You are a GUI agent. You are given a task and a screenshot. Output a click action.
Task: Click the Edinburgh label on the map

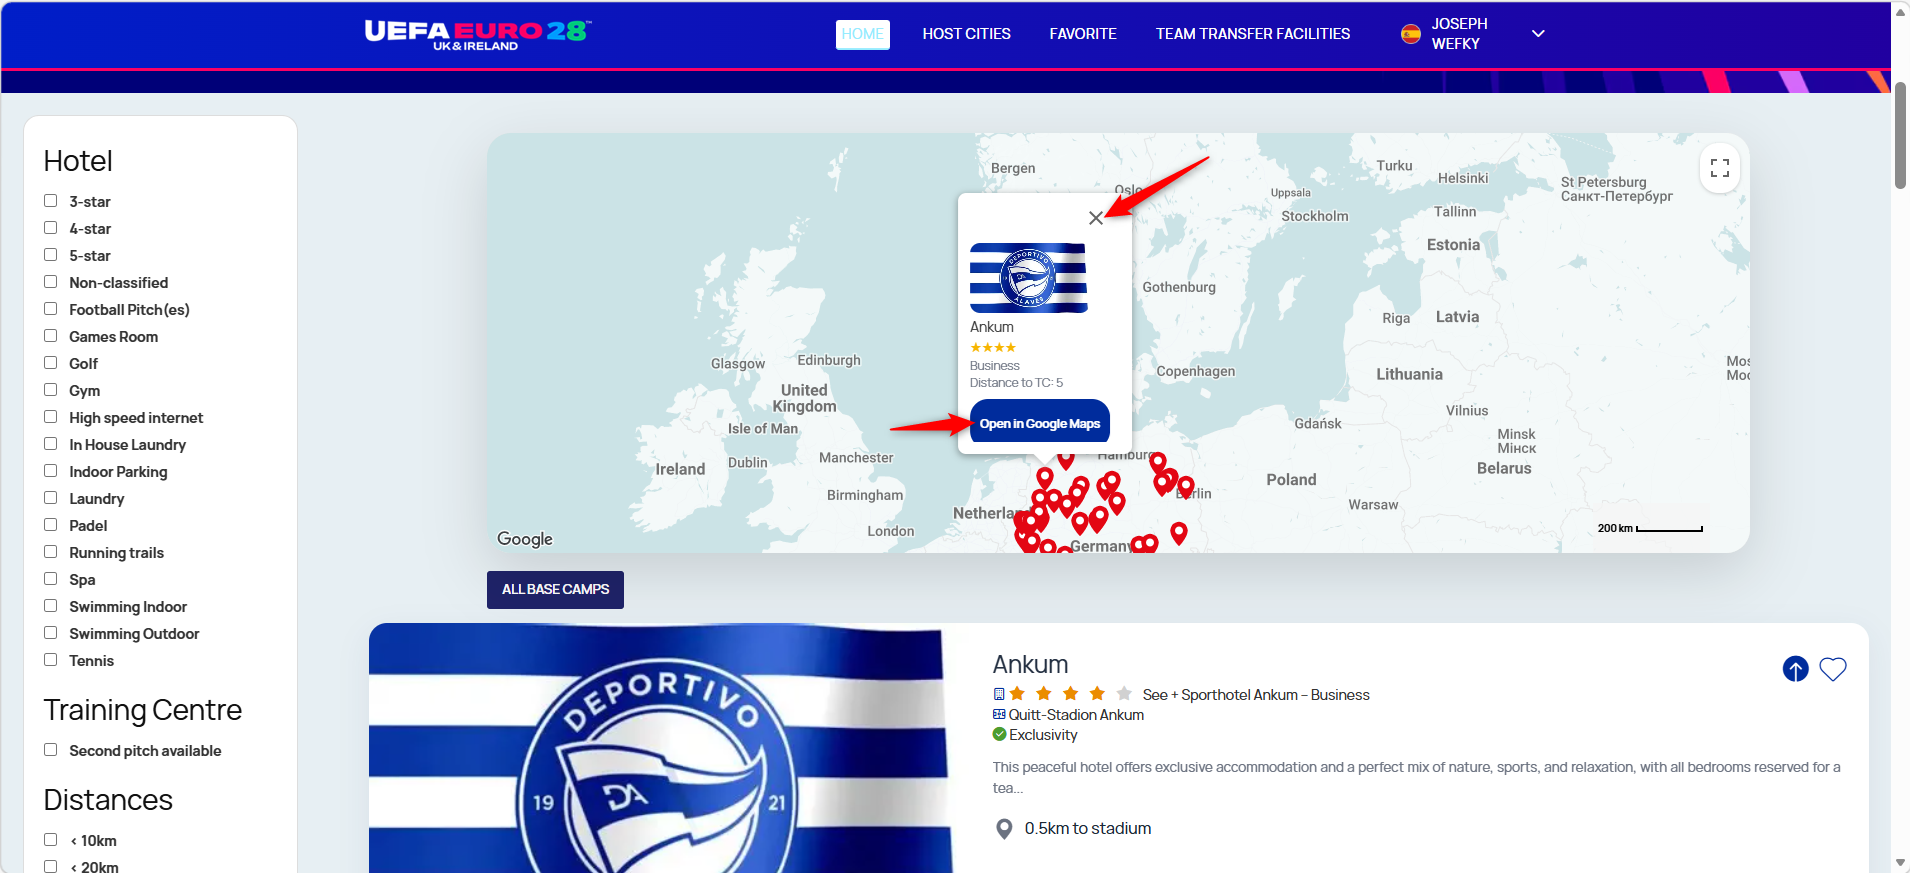829,360
